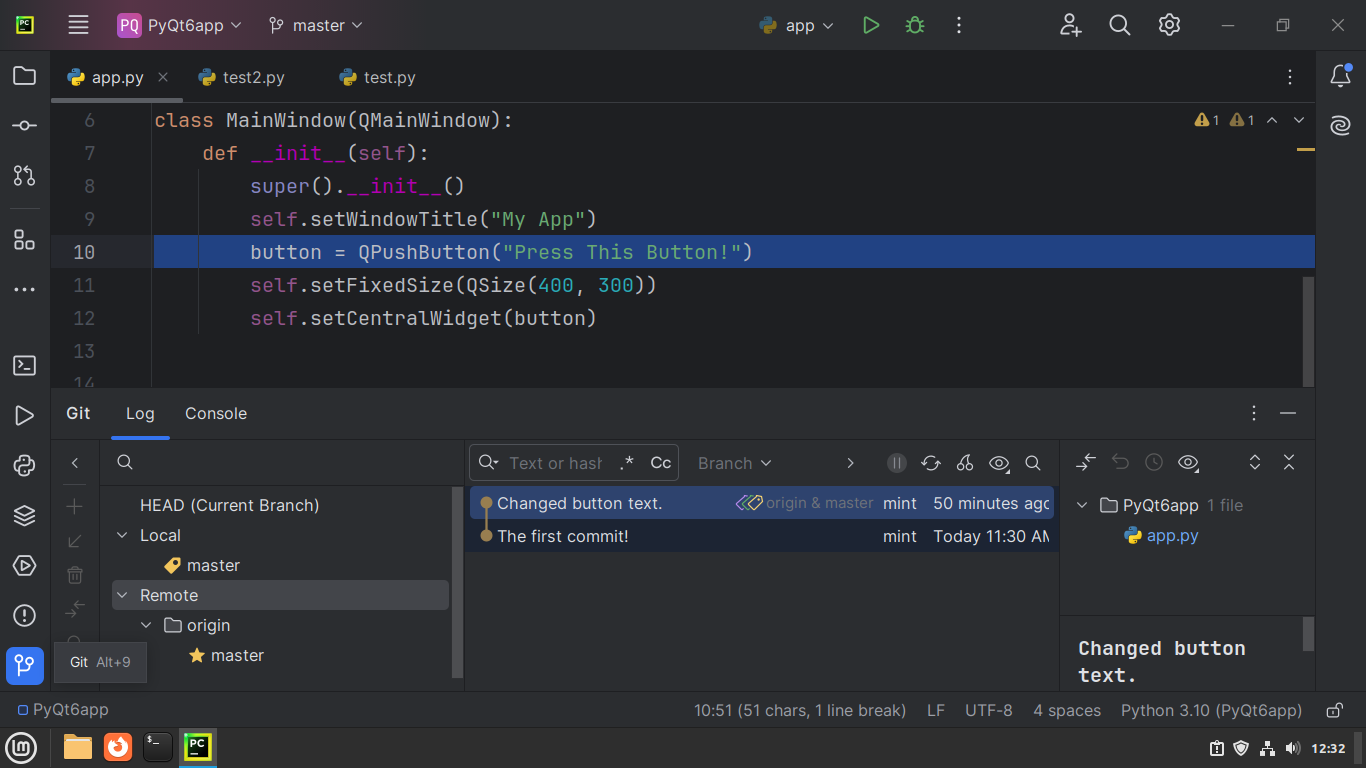
Task: Toggle match case Cc in log search
Action: (x=661, y=463)
